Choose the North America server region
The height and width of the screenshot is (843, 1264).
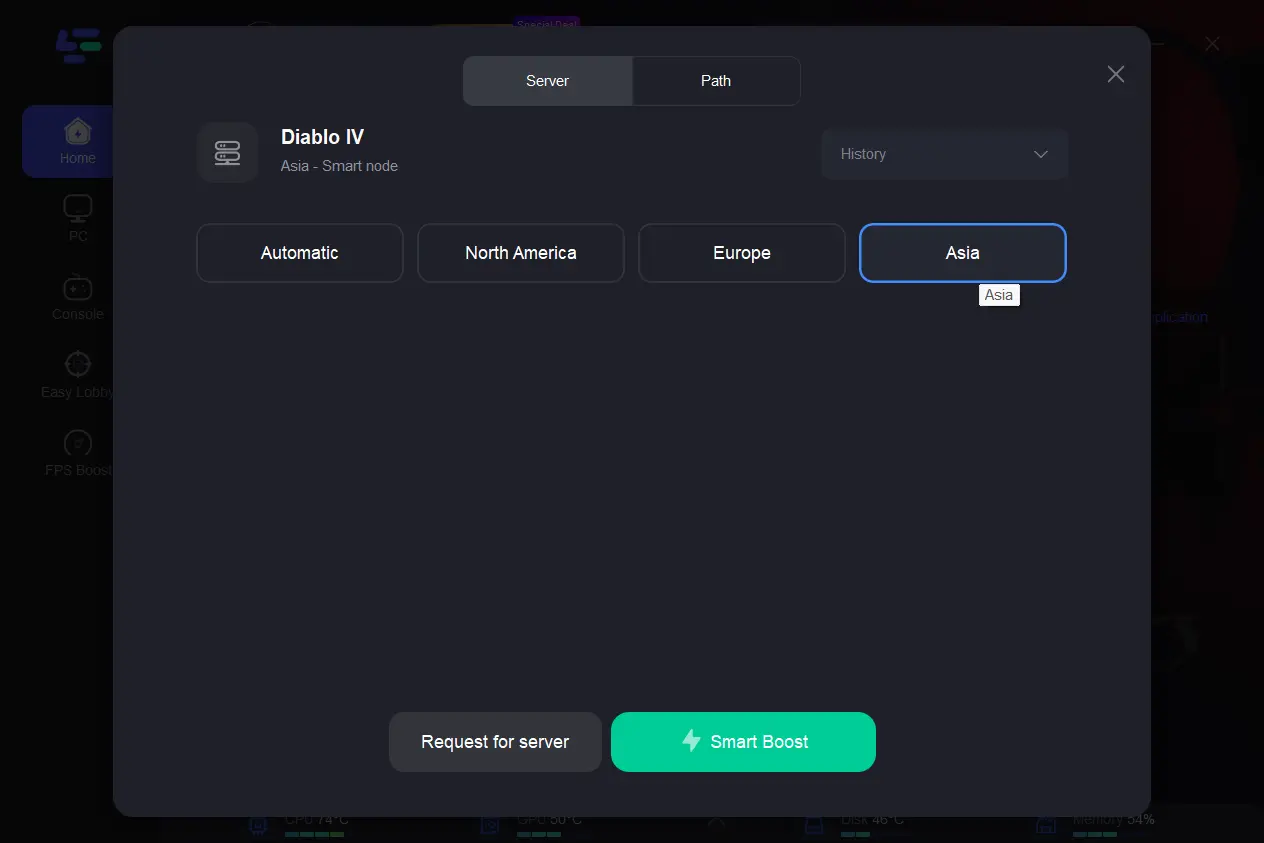pos(521,253)
